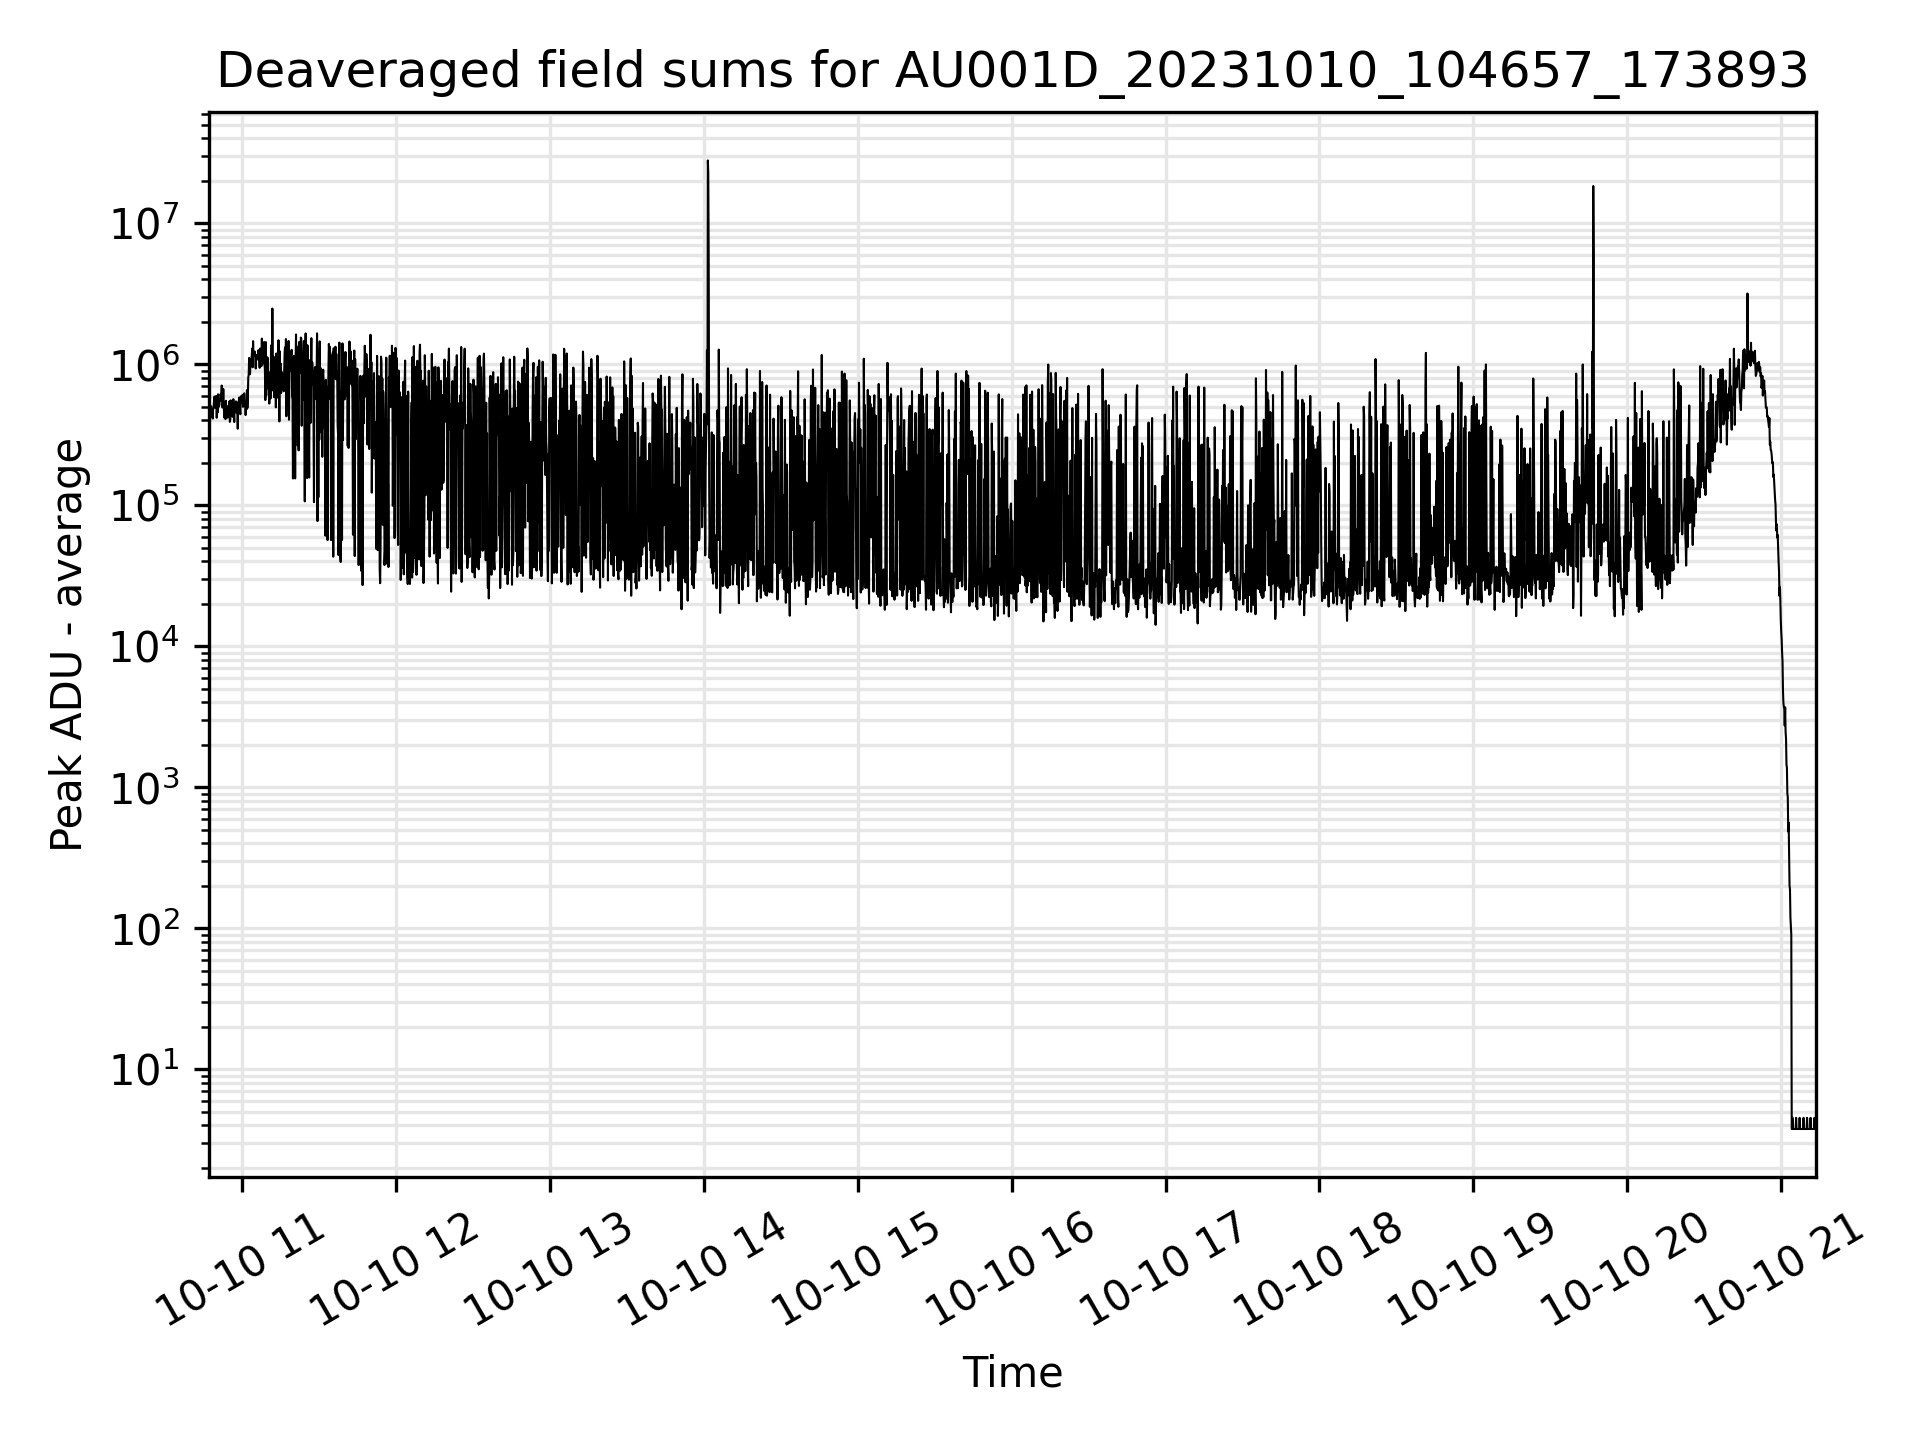
Task: Click the y tick label 10^1
Action: pos(146,1068)
